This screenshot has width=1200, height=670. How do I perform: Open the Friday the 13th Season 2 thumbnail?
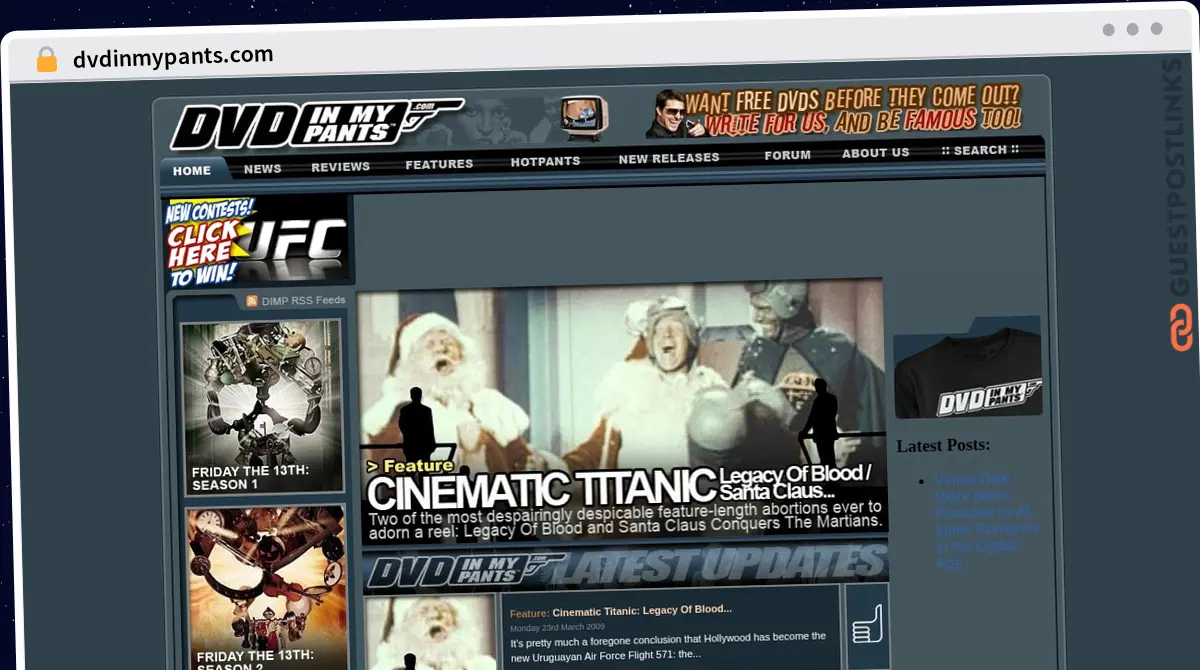(266, 588)
